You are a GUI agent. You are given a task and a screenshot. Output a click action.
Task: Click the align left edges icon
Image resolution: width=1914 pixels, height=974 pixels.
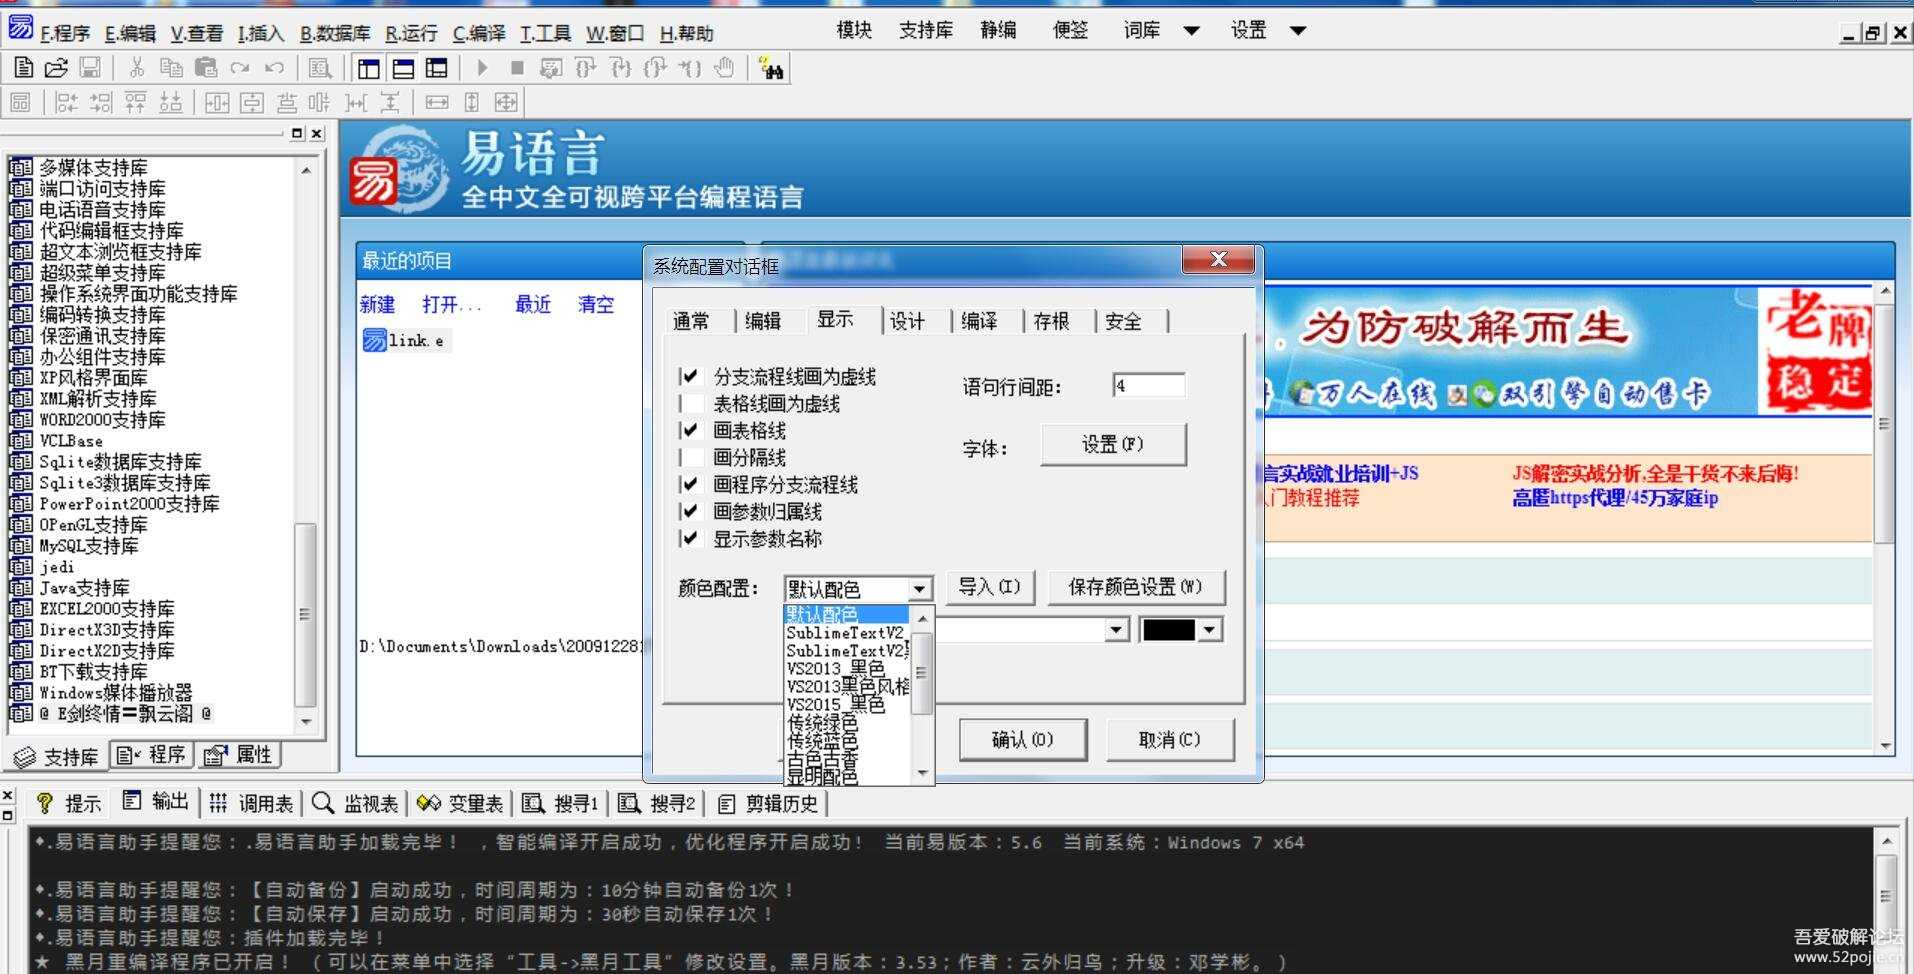click(x=67, y=102)
